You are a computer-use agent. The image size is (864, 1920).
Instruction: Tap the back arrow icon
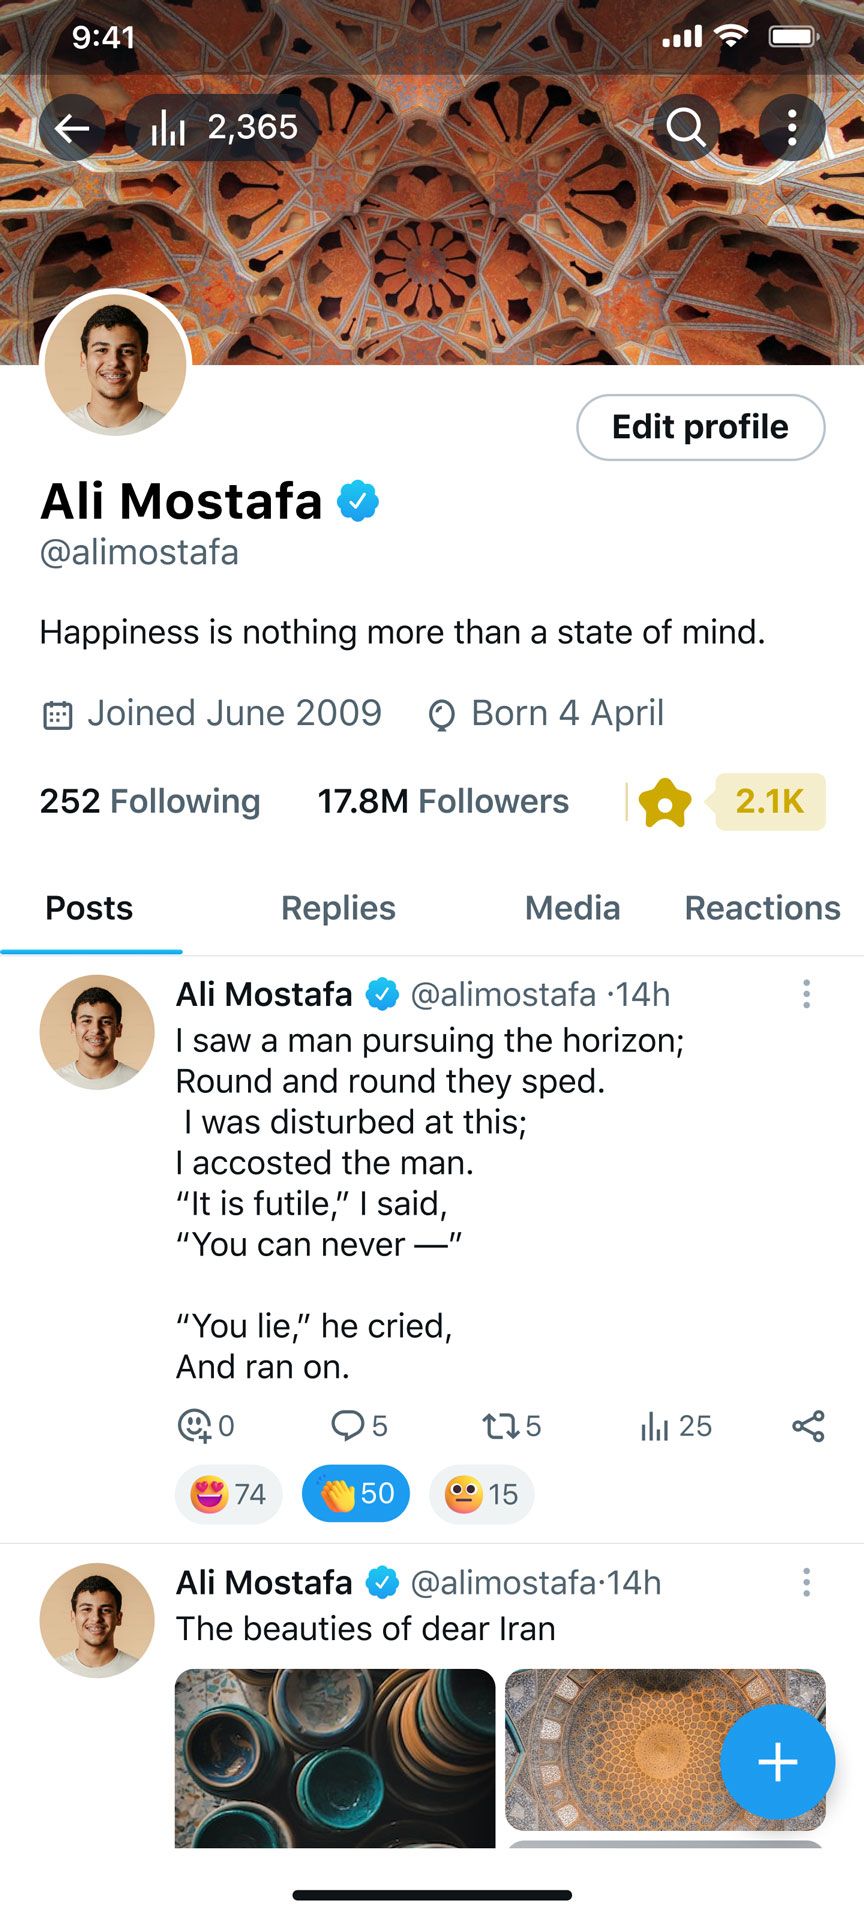point(72,128)
